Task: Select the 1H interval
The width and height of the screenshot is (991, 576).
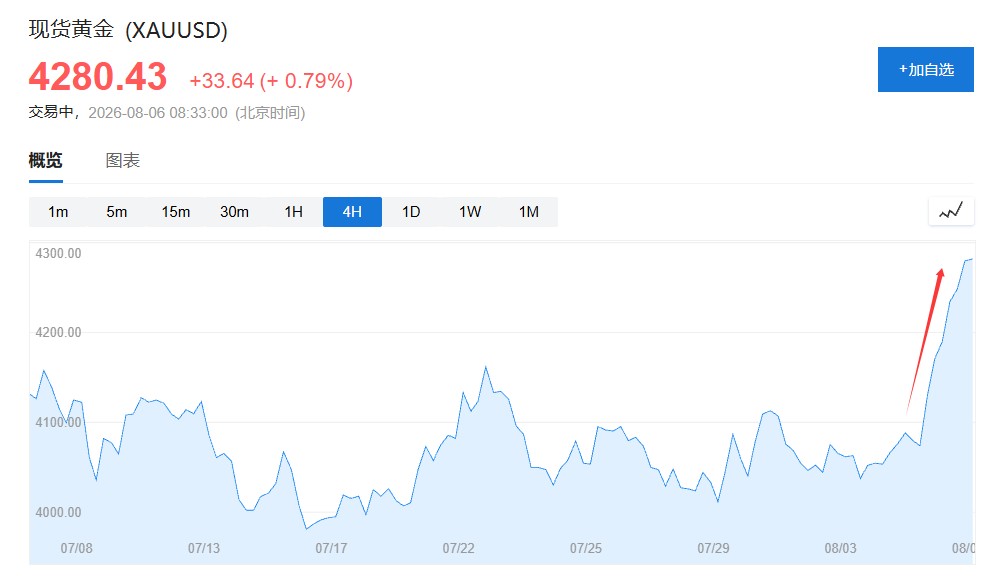Action: 293,212
